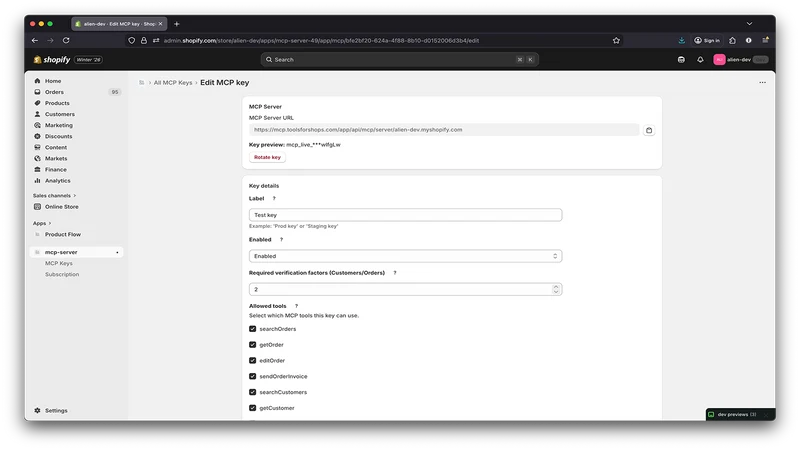The height and width of the screenshot is (450, 800).
Task: Reload the browser page
Action: click(x=66, y=40)
